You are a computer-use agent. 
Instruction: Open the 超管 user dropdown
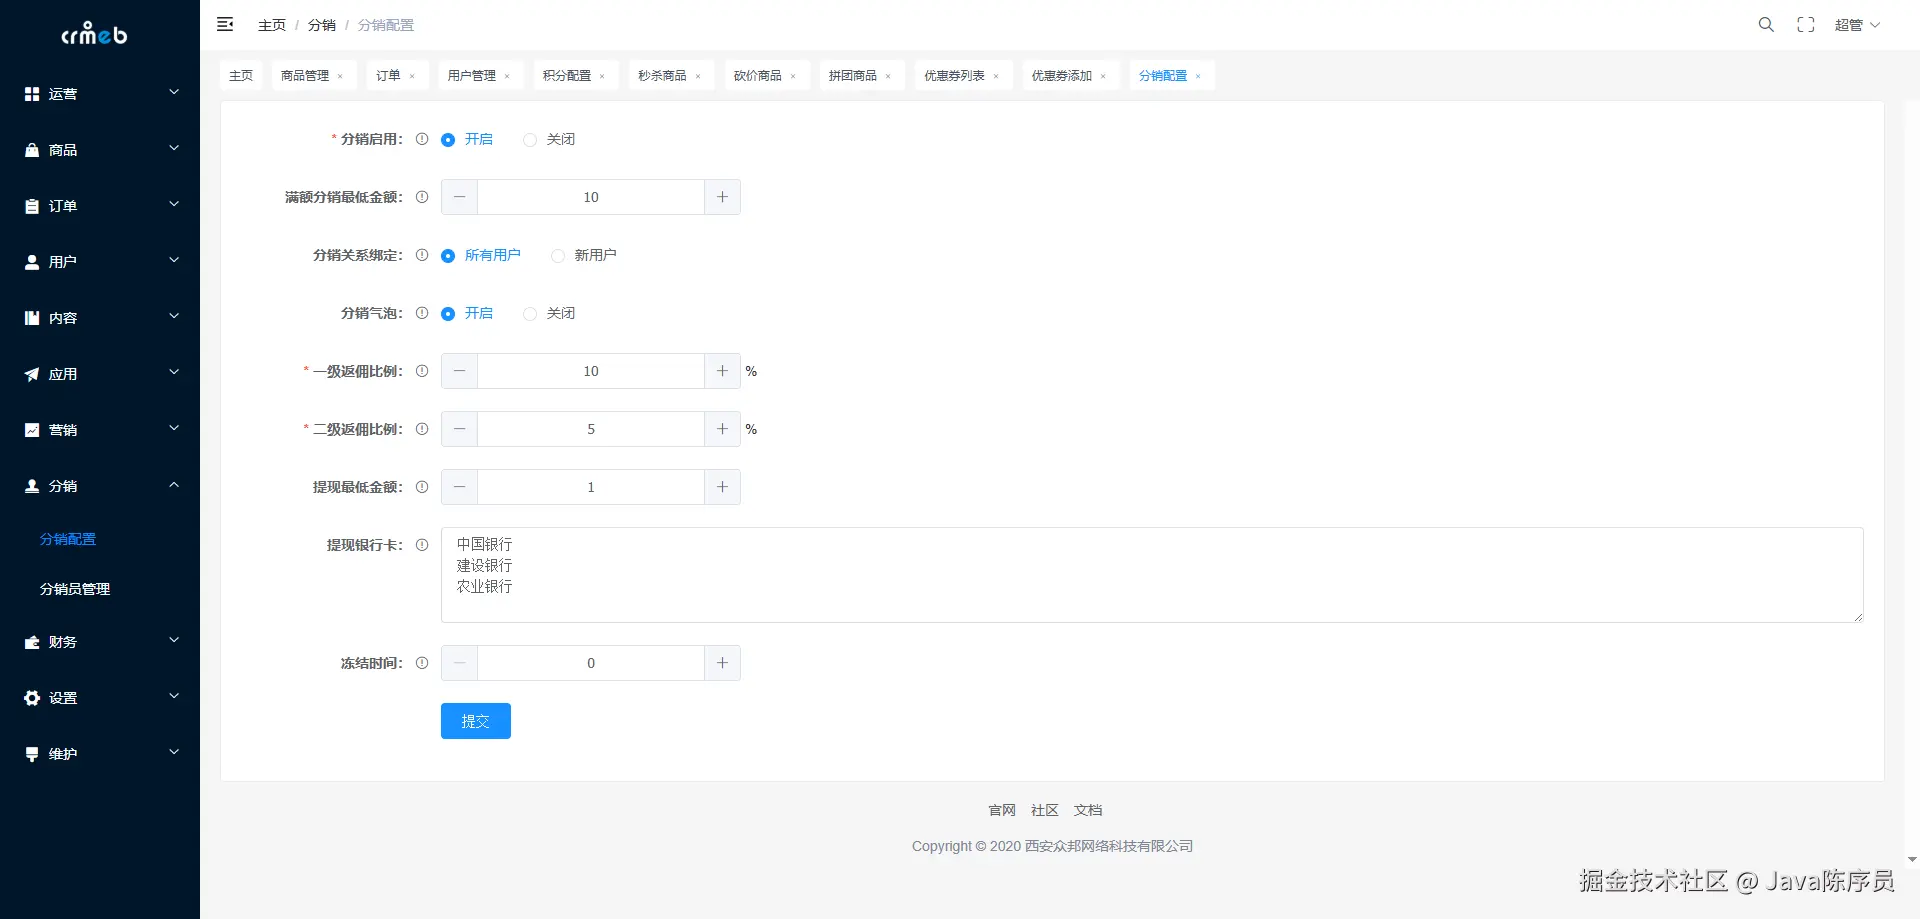coord(1857,25)
